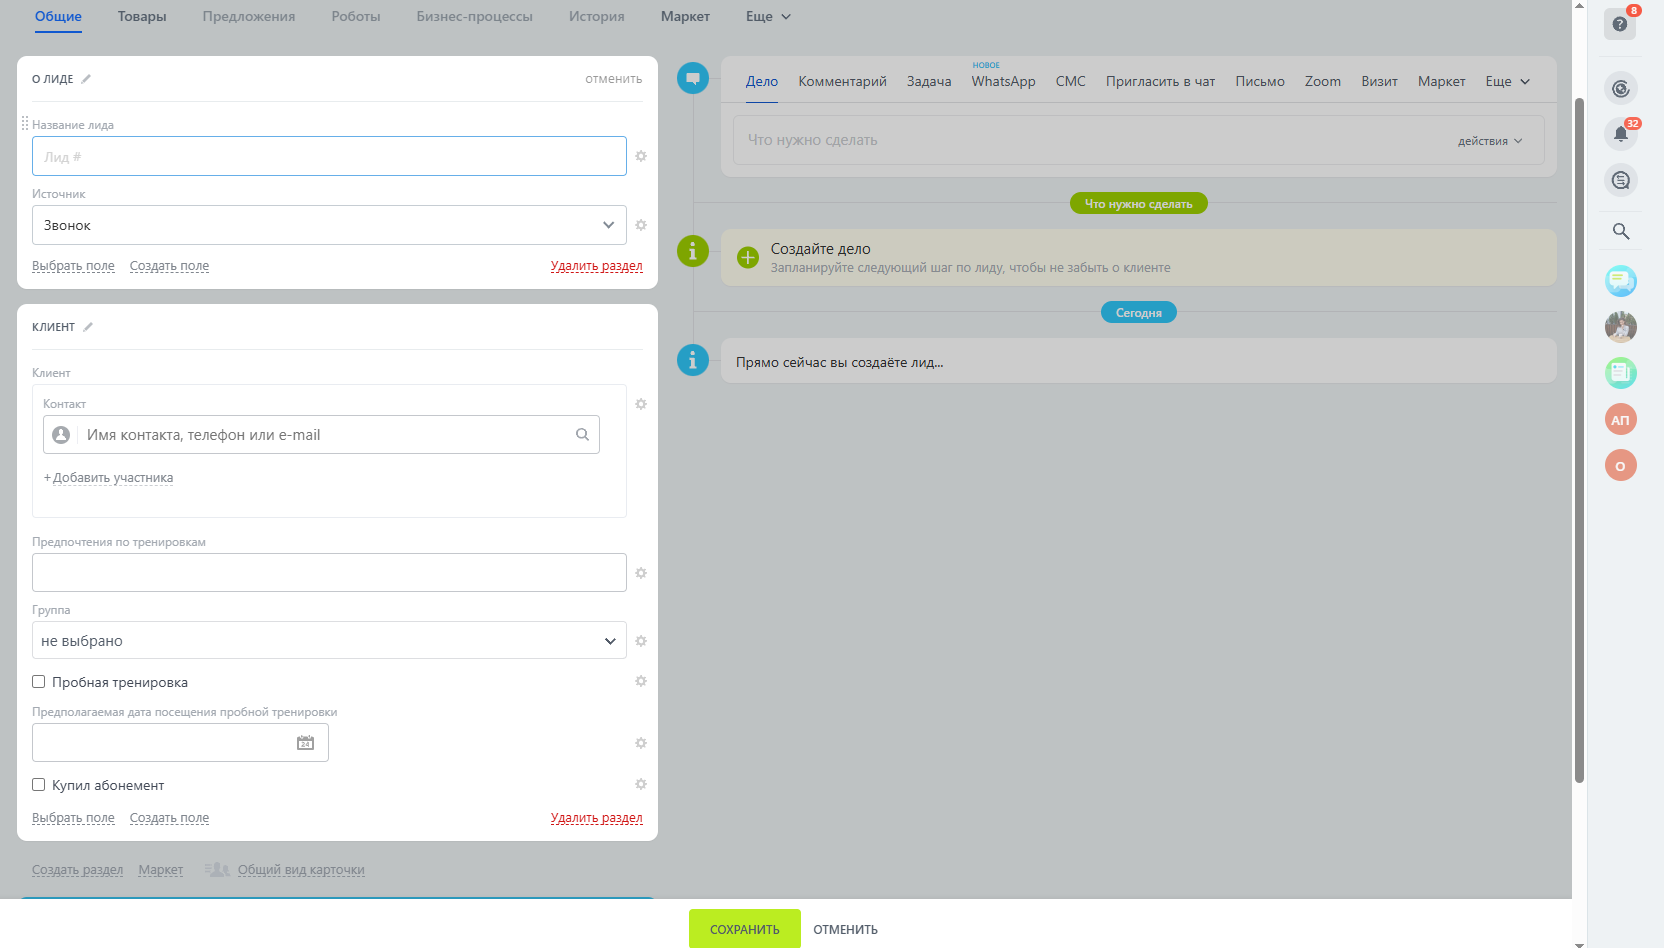Screen dimensions: 1664x948
Task: Click отменить link in О лиде section
Action: (x=613, y=79)
